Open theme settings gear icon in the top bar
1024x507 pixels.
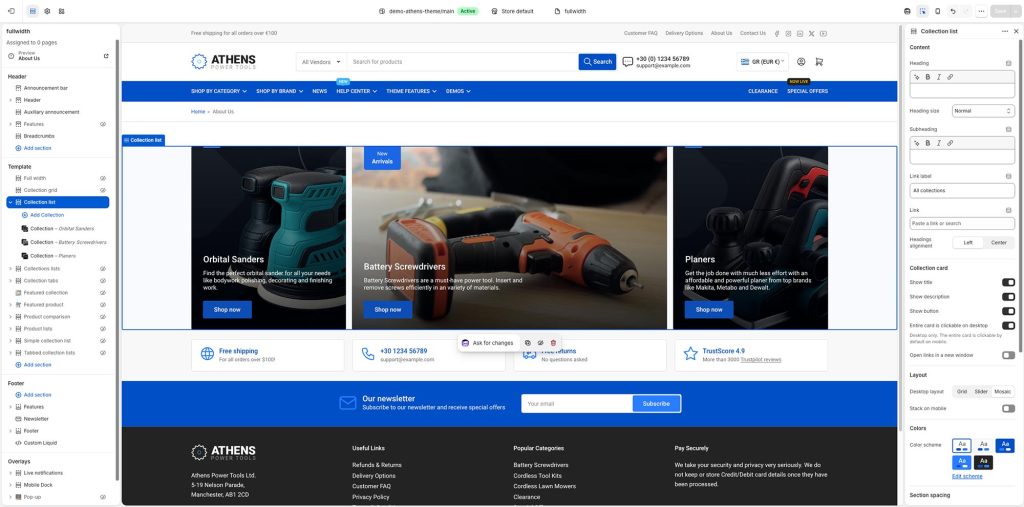coord(47,11)
